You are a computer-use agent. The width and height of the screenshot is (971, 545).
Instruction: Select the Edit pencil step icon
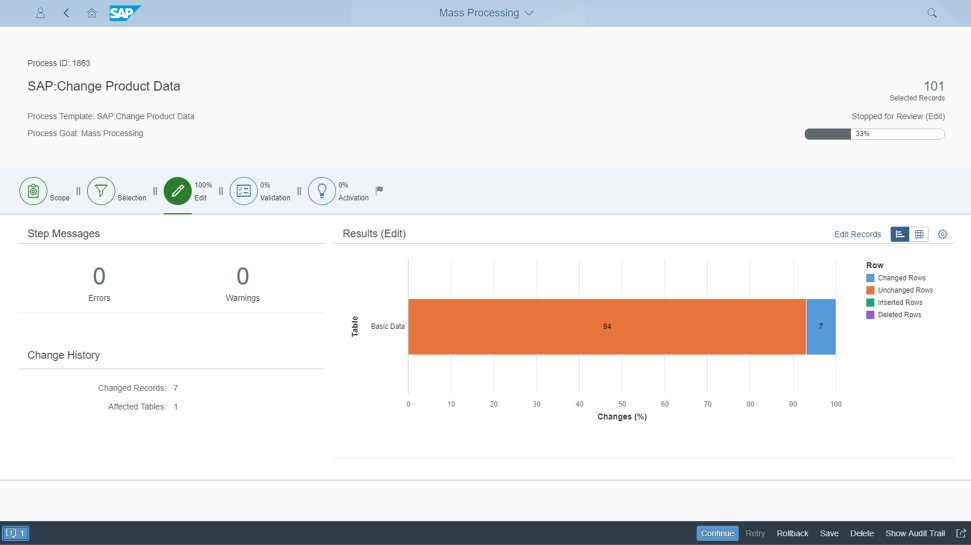coord(178,191)
